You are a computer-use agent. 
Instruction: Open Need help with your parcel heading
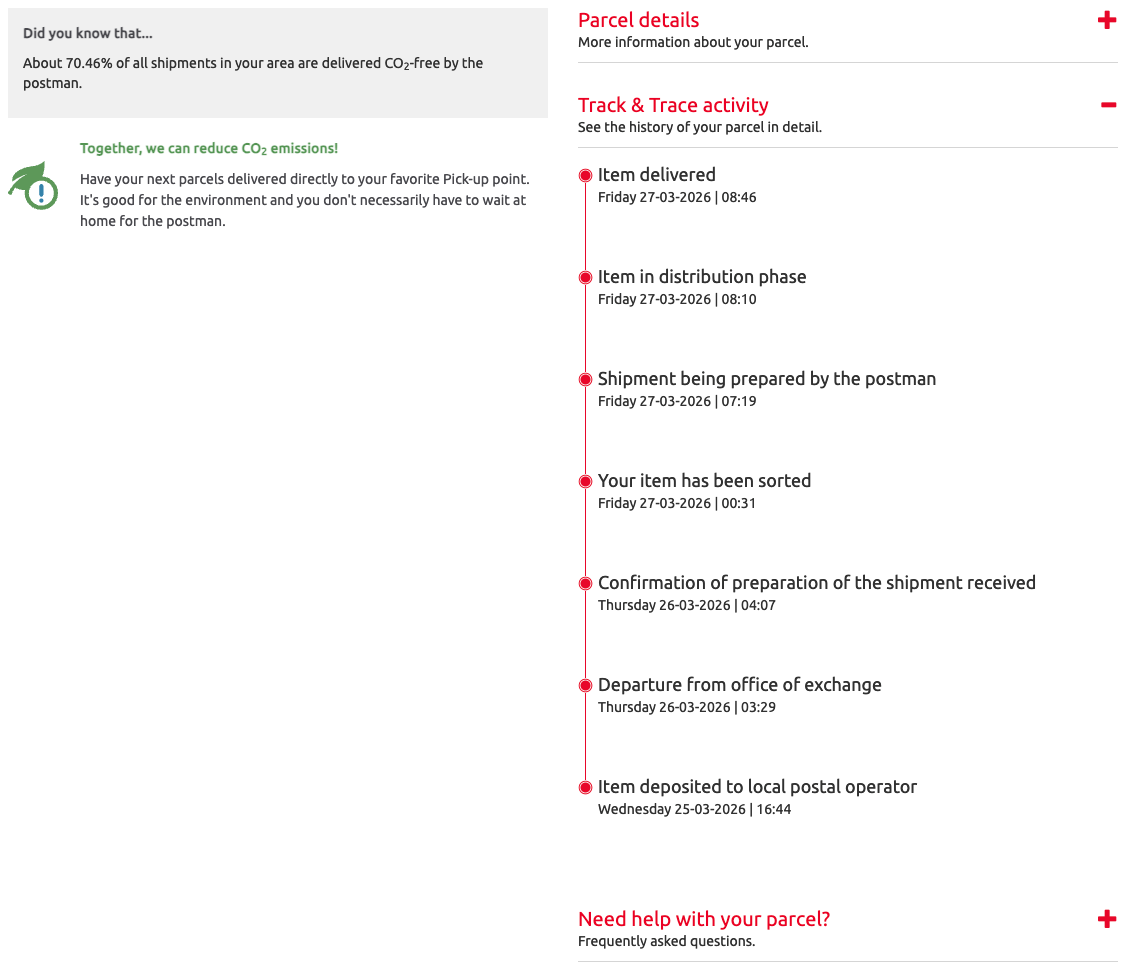[x=704, y=919]
